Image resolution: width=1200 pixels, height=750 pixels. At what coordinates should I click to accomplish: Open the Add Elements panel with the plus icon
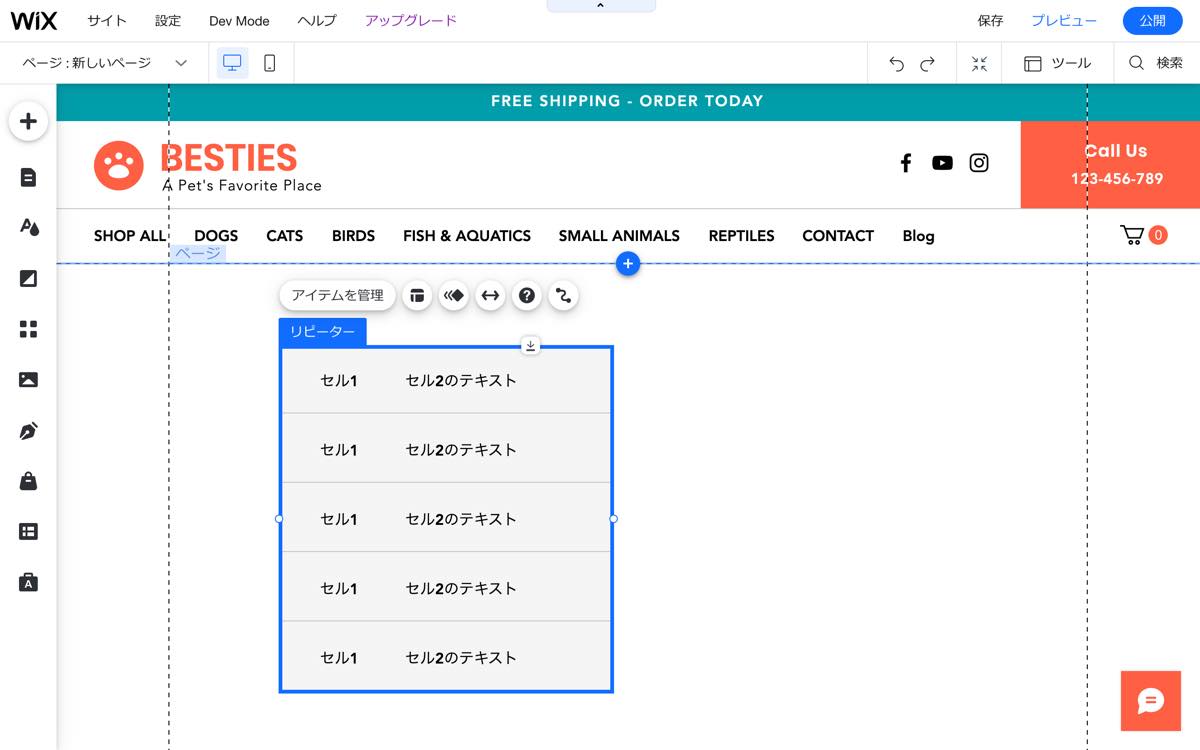coord(28,120)
